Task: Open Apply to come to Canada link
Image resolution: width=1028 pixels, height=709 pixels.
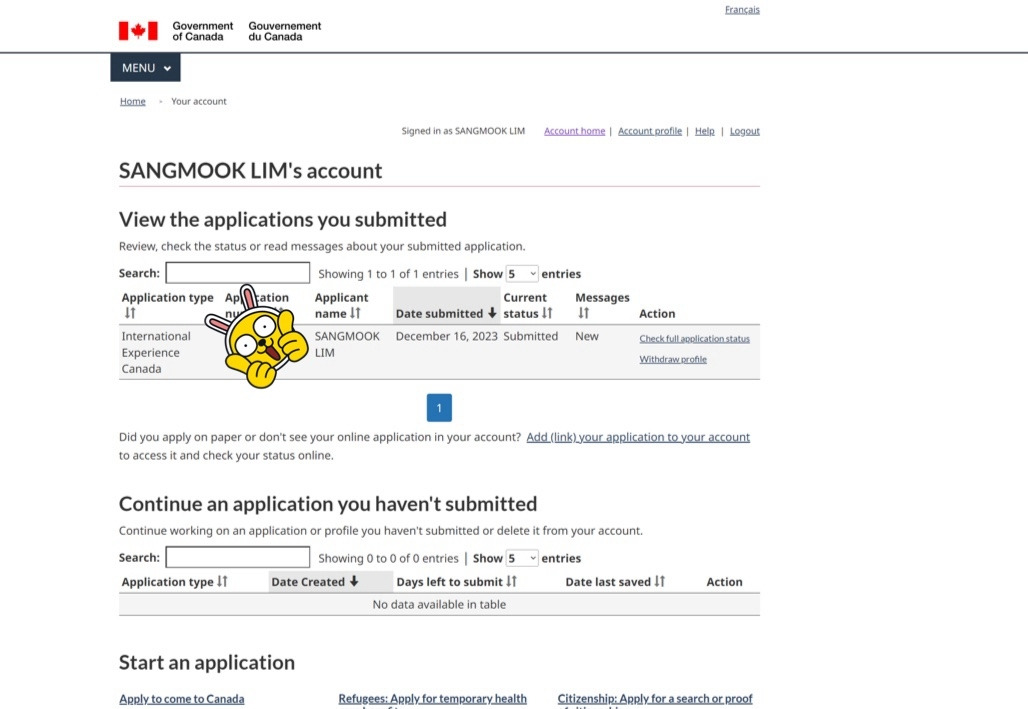Action: tap(182, 699)
